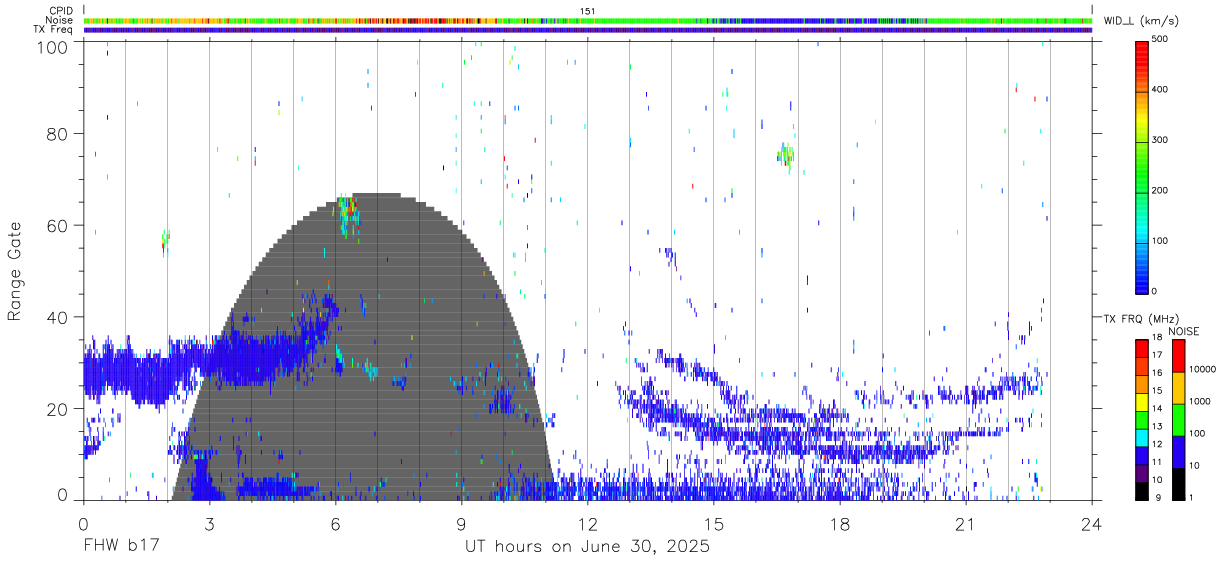Click the "100" label on the NOISE legend

pos(1198,434)
